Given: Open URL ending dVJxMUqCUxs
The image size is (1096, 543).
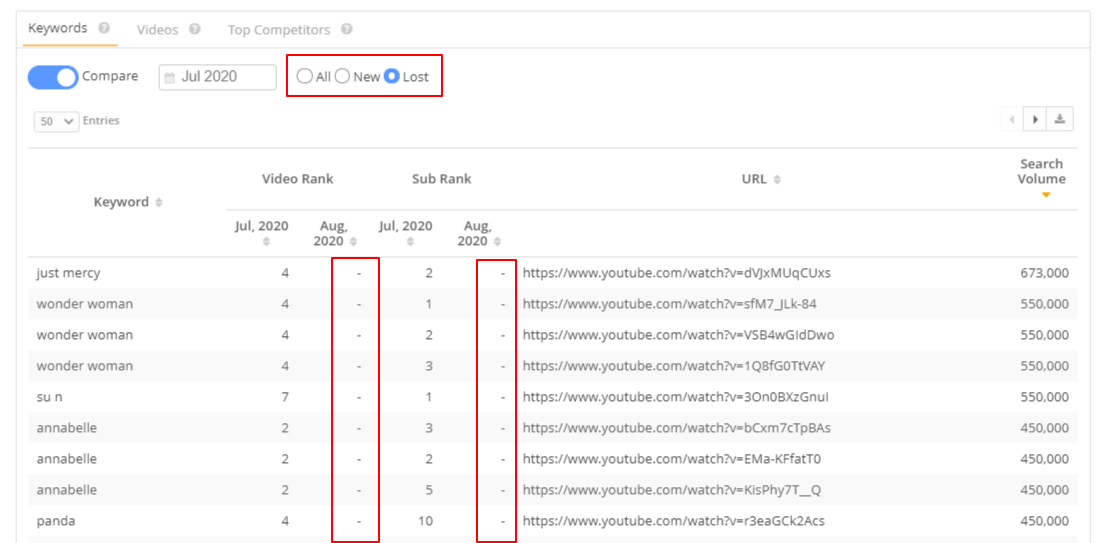Looking at the screenshot, I should tap(677, 273).
